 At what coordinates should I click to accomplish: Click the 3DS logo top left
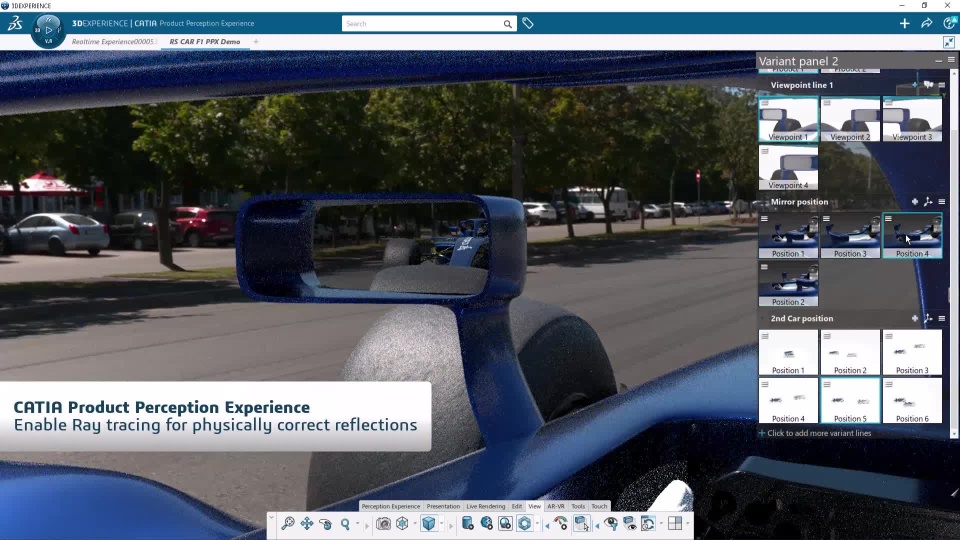(x=15, y=23)
